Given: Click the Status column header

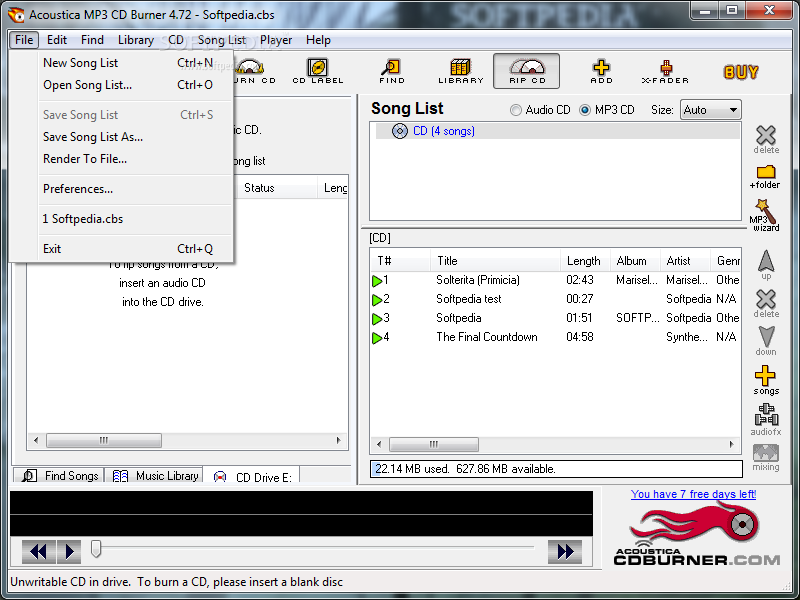Looking at the screenshot, I should [x=276, y=188].
